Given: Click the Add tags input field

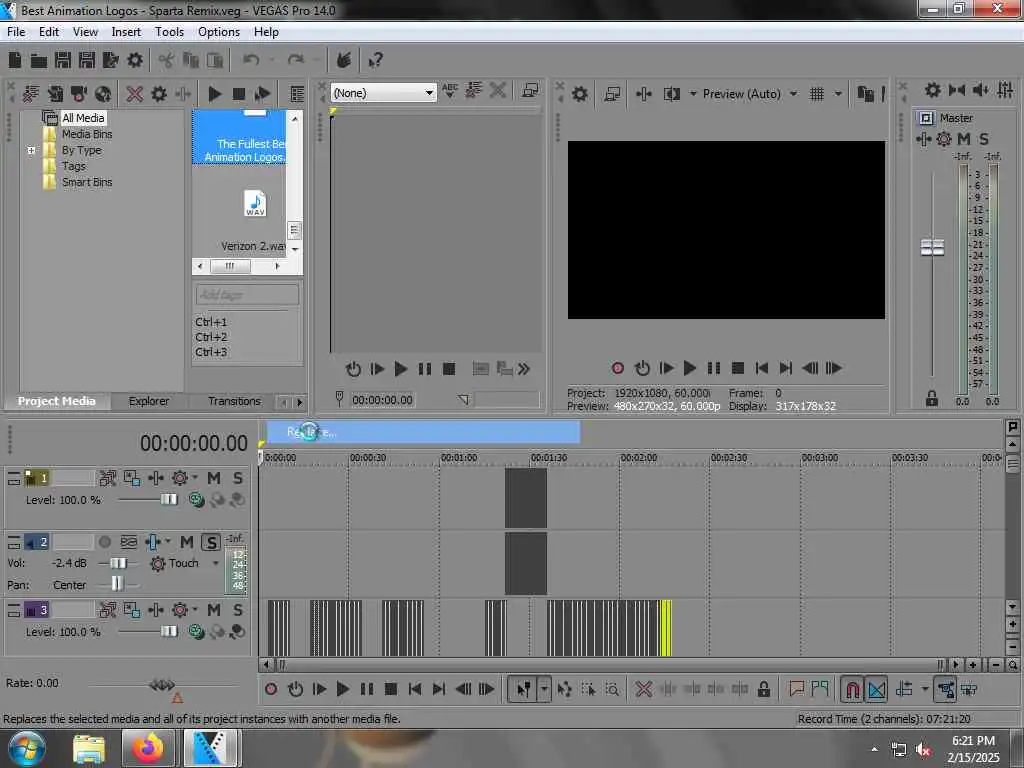Looking at the screenshot, I should click(x=247, y=295).
